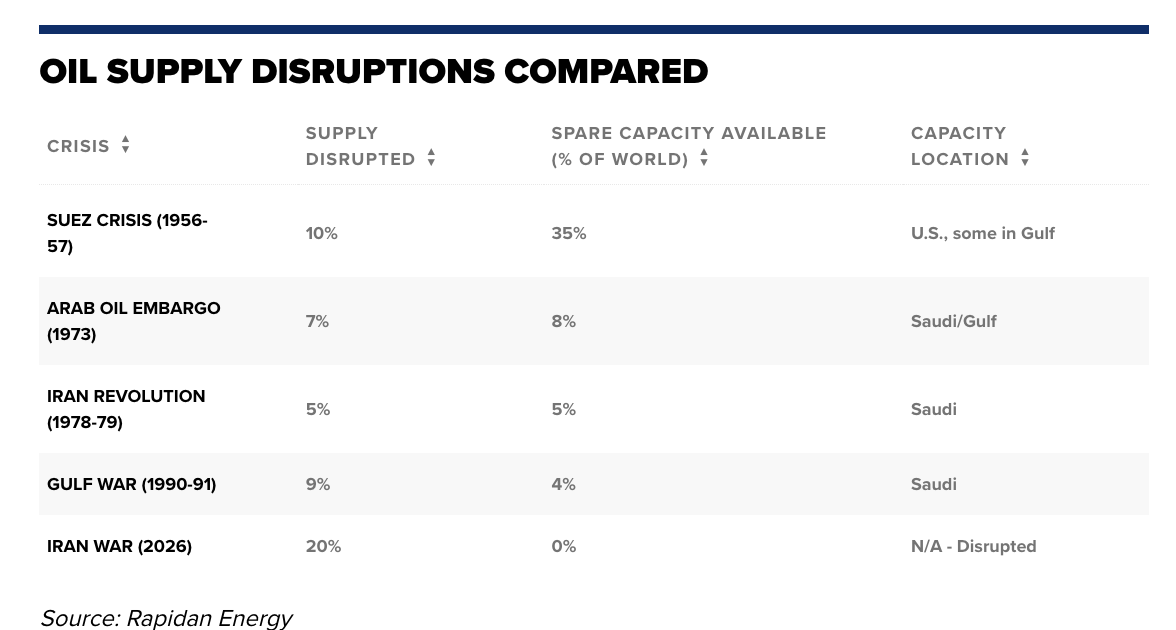Click the 'Oil Supply Disruptions Compared' title

[373, 72]
